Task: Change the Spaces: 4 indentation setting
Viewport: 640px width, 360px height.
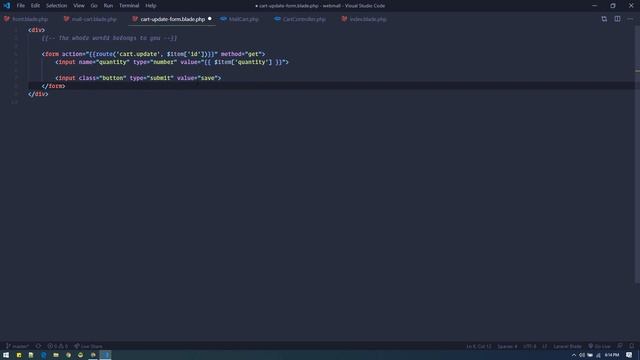Action: pyautogui.click(x=507, y=346)
